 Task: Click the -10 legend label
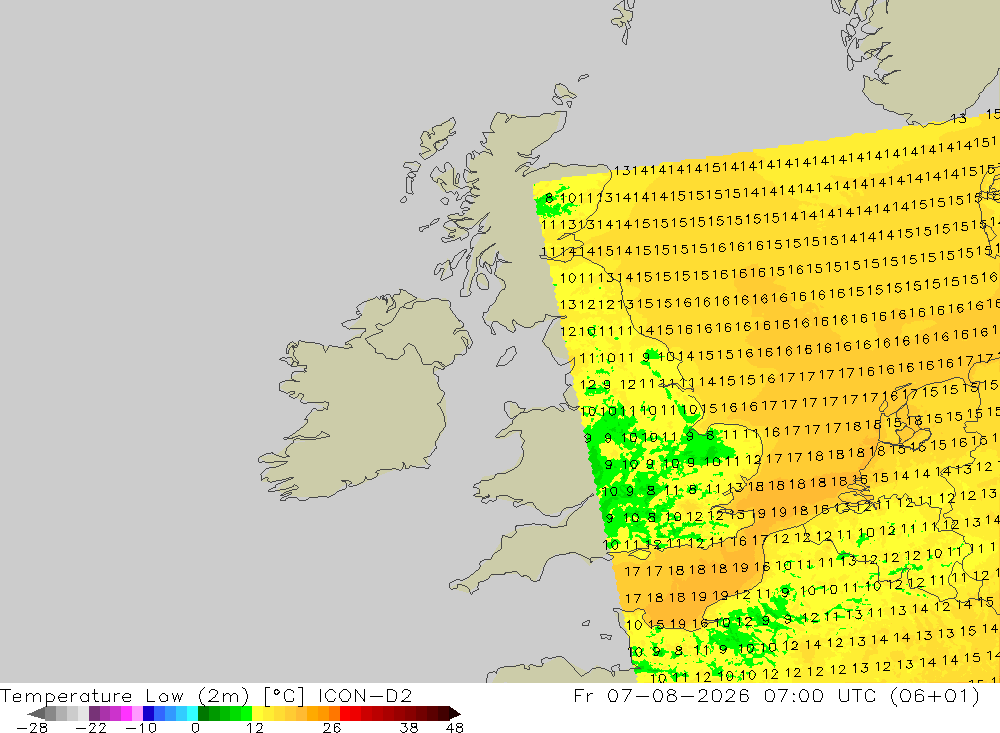click(x=140, y=728)
